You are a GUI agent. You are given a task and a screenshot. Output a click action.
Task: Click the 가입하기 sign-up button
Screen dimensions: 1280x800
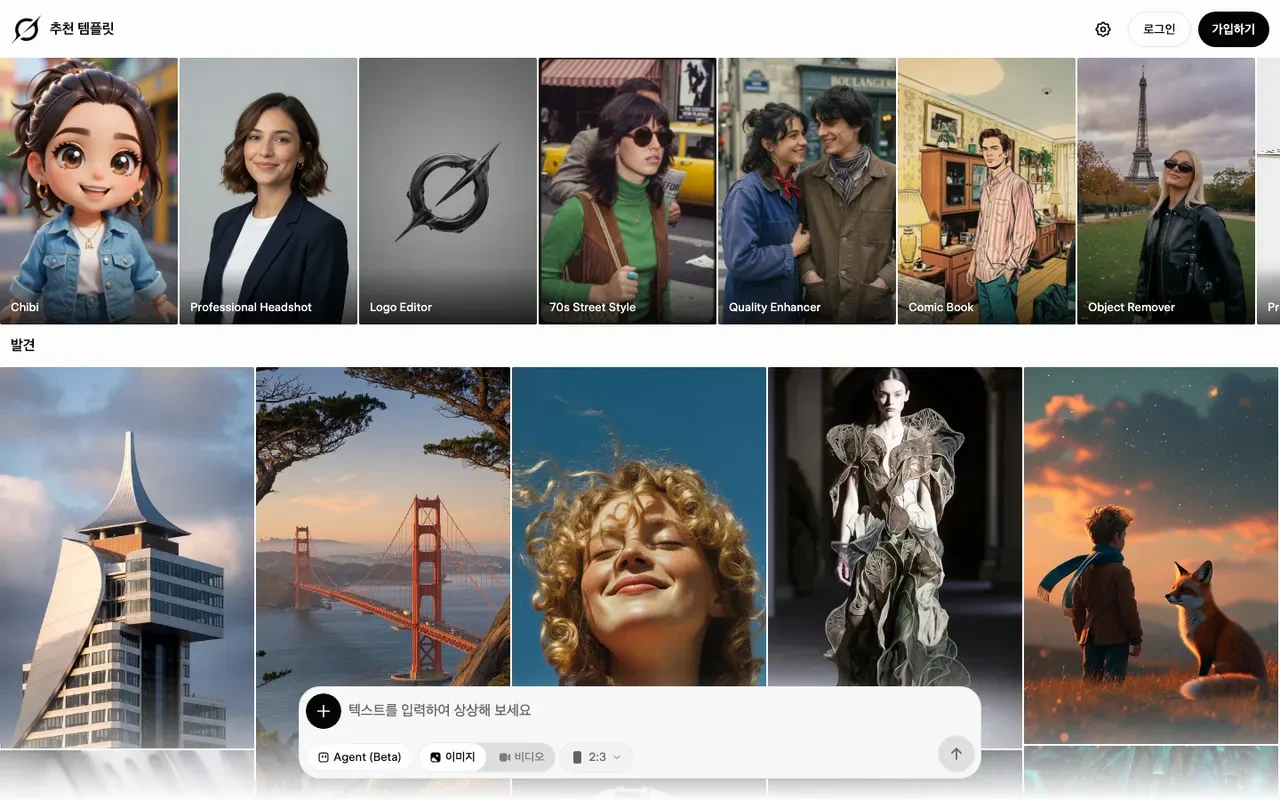(1233, 29)
